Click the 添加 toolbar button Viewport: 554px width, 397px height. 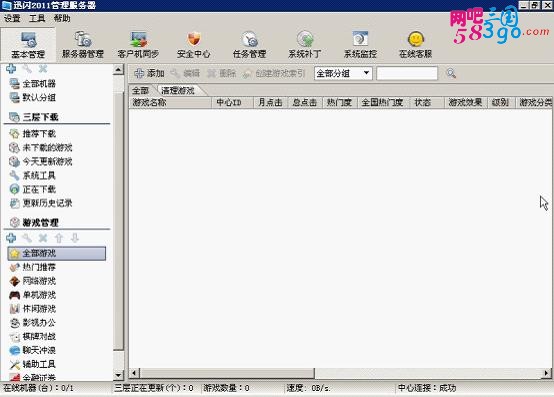click(149, 73)
